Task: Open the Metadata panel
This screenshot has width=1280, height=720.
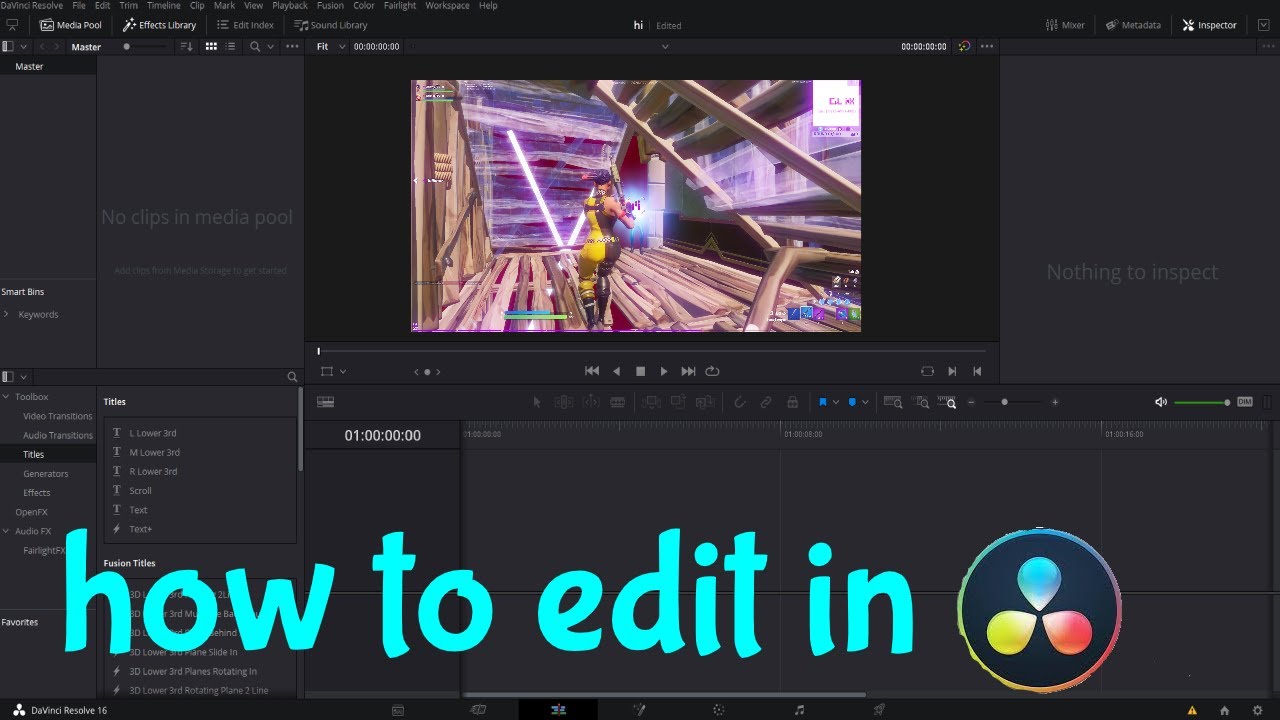Action: pyautogui.click(x=1133, y=25)
